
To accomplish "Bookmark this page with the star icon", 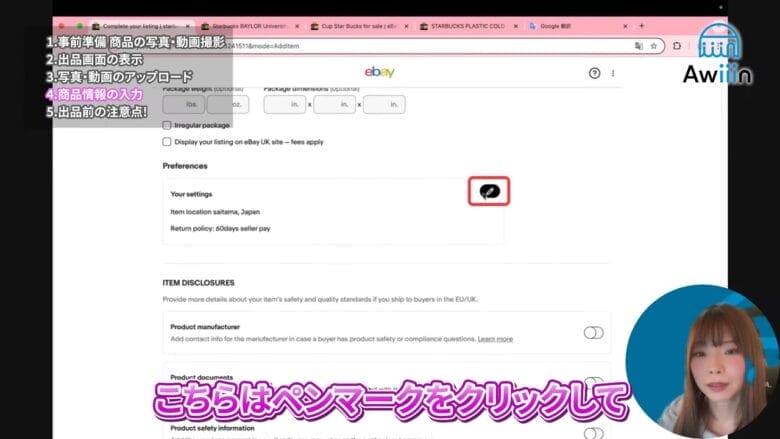I will [654, 46].
